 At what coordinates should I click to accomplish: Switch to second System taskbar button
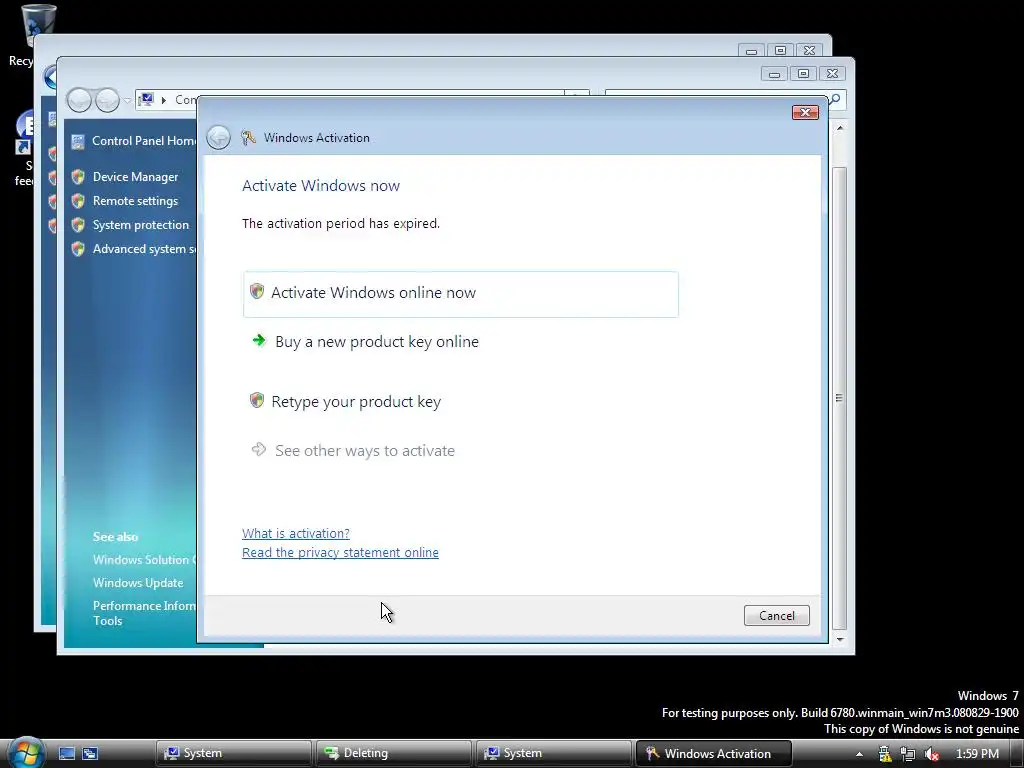554,753
